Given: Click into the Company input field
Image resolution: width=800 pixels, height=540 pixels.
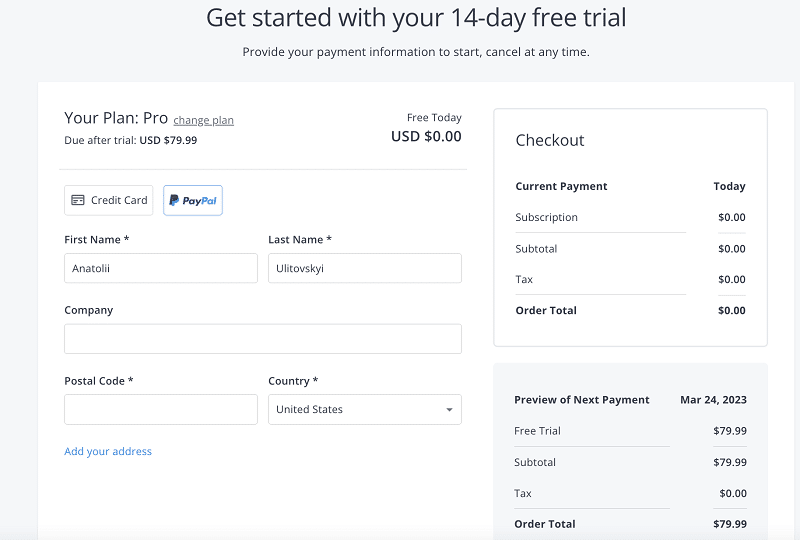Looking at the screenshot, I should tap(263, 339).
